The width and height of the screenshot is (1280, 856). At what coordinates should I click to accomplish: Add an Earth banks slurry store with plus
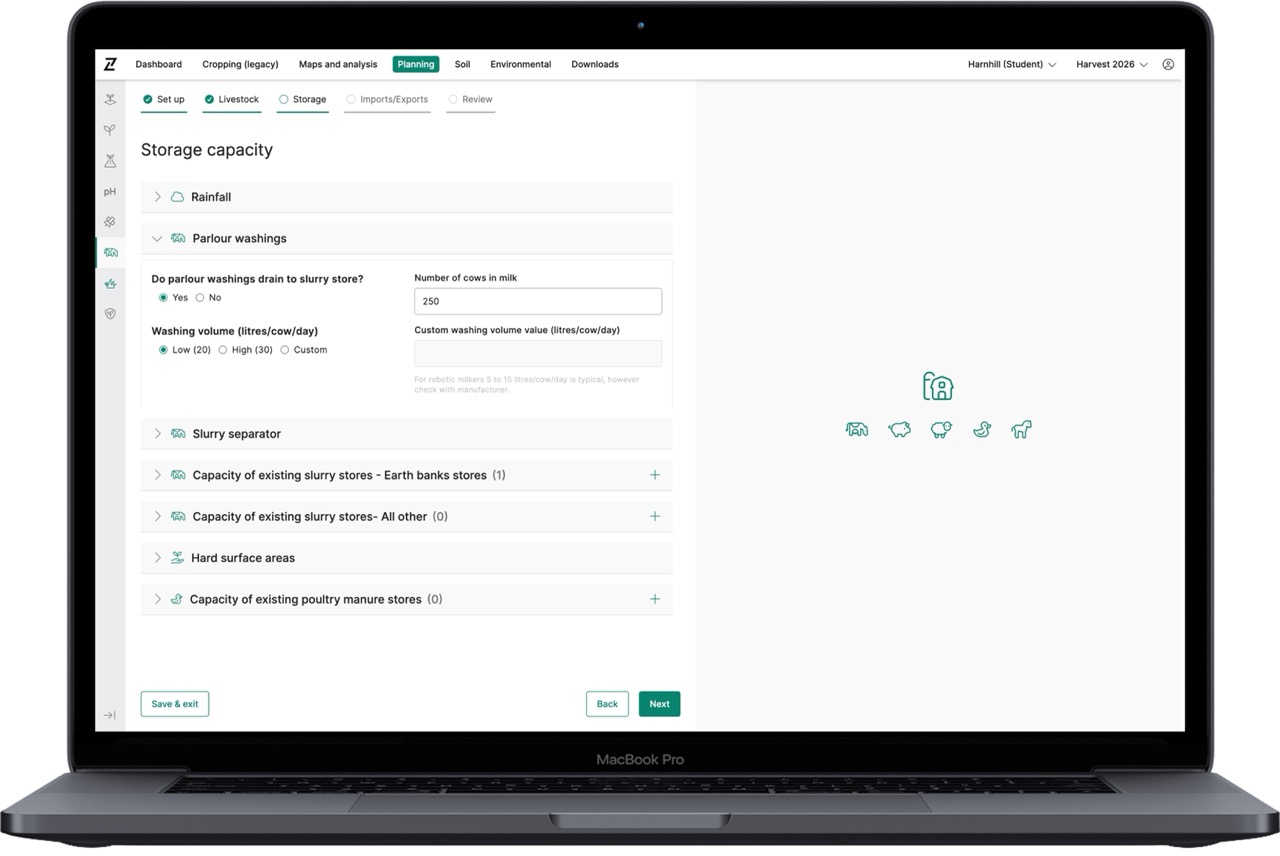coord(655,475)
